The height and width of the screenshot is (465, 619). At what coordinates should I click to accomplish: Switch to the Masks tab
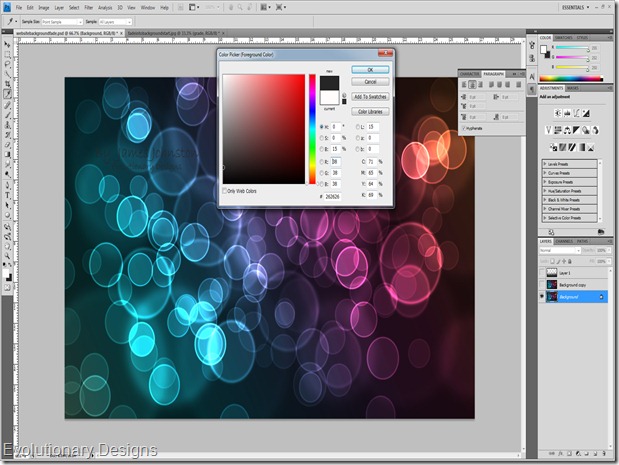pyautogui.click(x=572, y=88)
